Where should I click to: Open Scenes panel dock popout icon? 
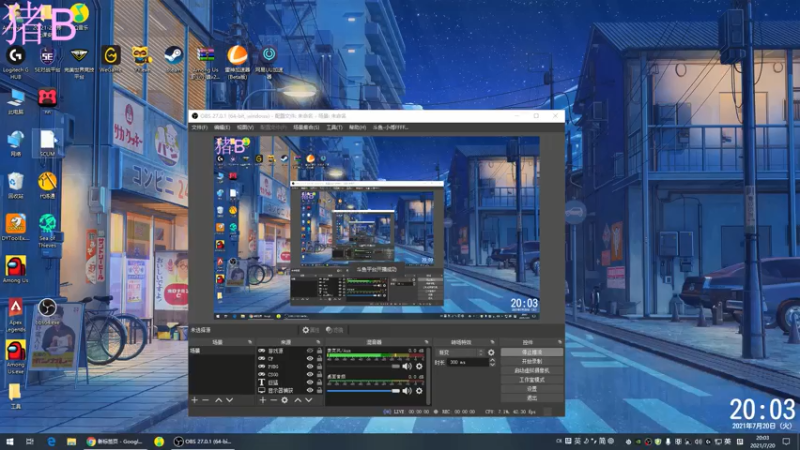250,342
